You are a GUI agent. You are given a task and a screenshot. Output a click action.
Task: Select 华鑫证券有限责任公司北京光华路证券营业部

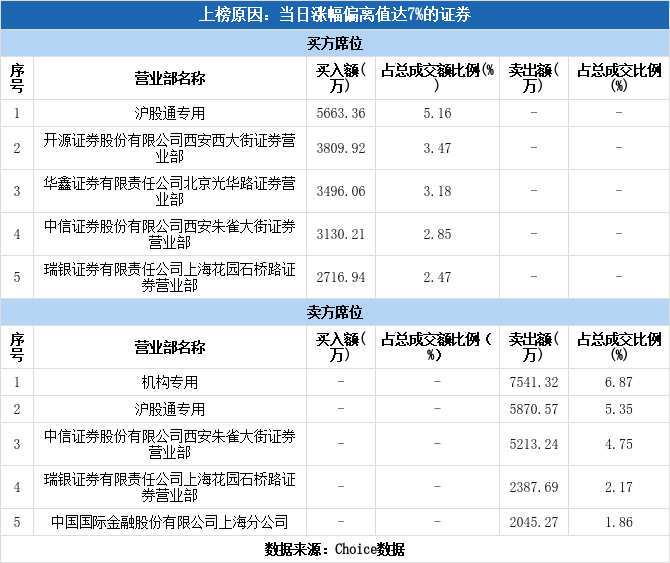(x=170, y=191)
